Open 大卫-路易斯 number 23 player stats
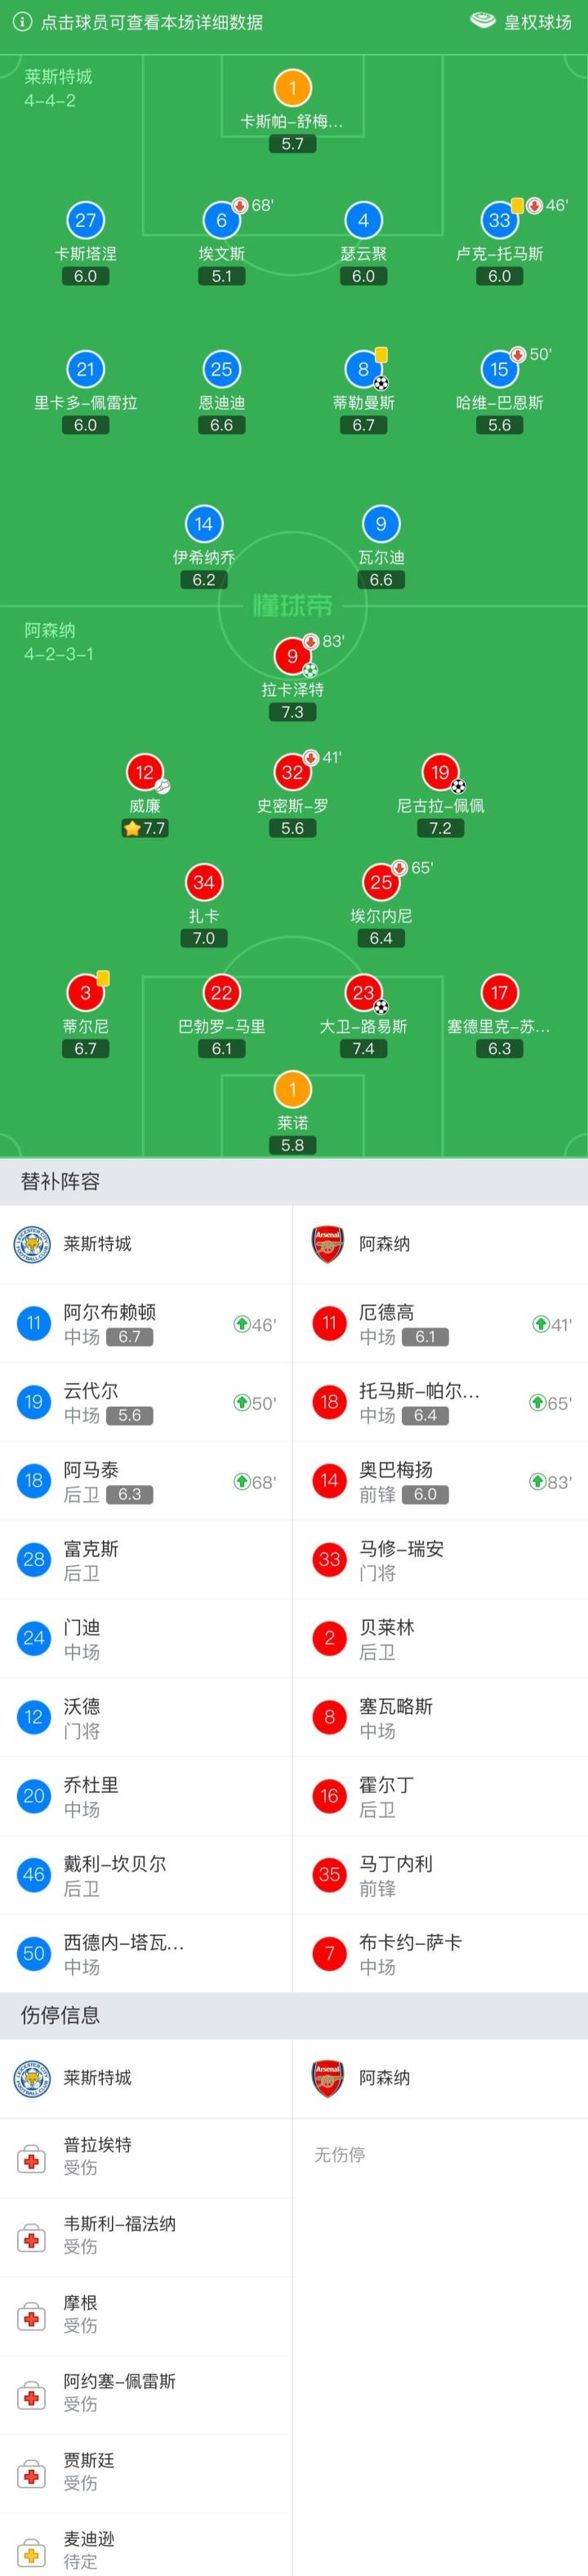 tap(363, 993)
